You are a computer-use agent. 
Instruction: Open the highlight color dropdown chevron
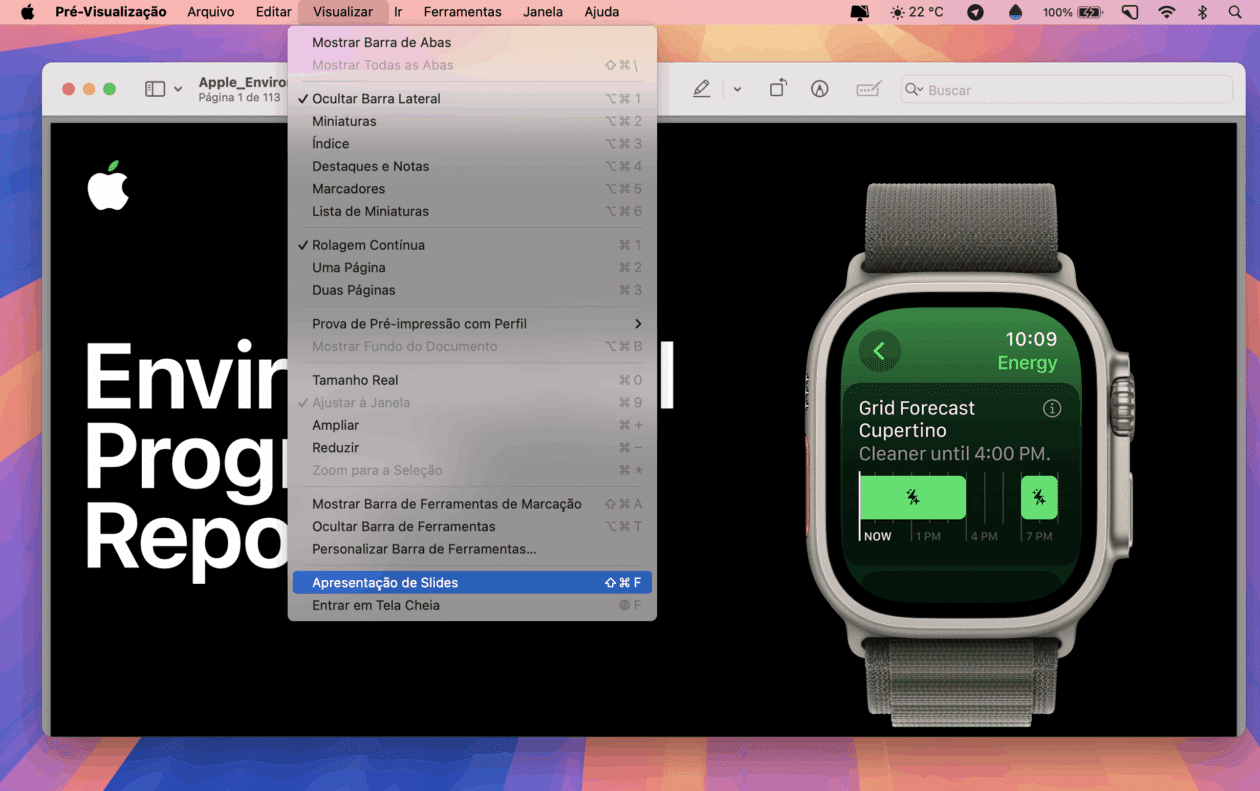point(737,89)
